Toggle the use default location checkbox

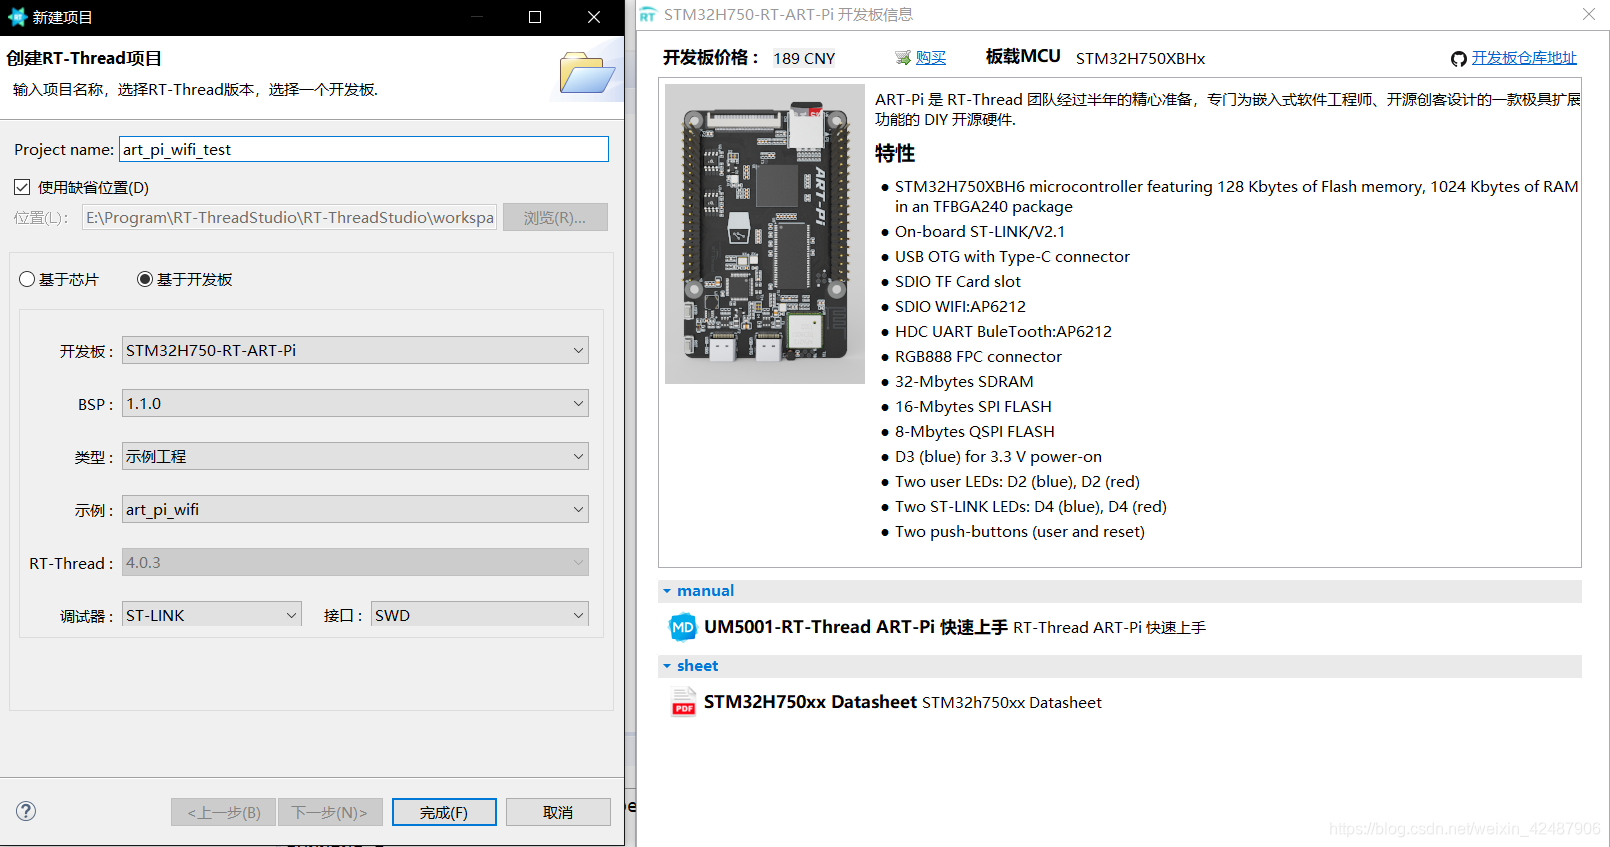(22, 187)
